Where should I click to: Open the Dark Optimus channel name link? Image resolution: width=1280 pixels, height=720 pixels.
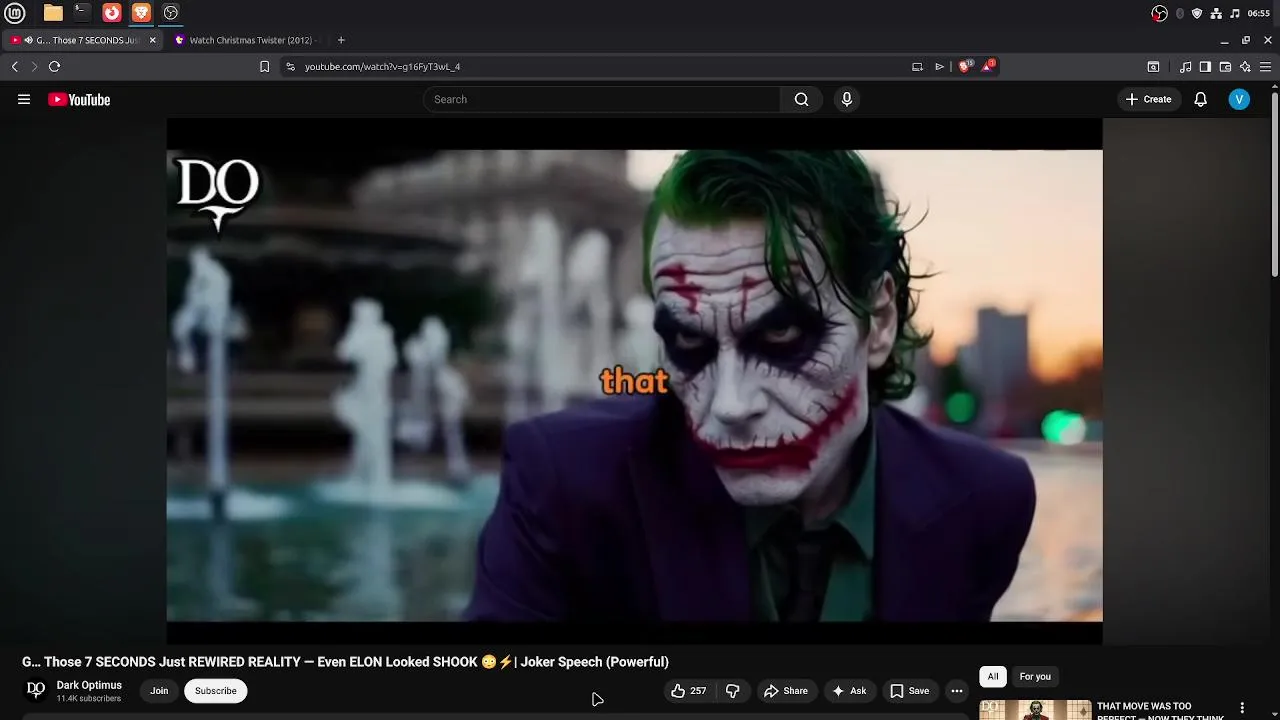coord(89,685)
